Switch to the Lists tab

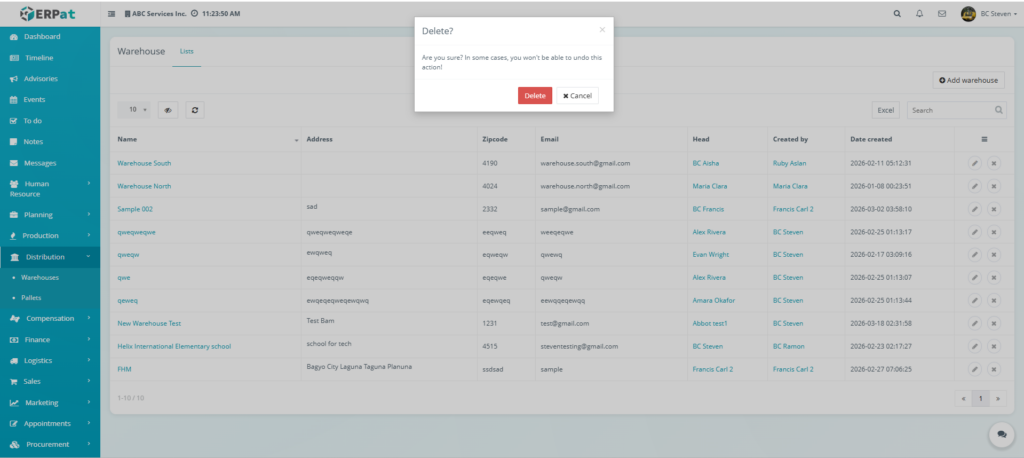(187, 51)
